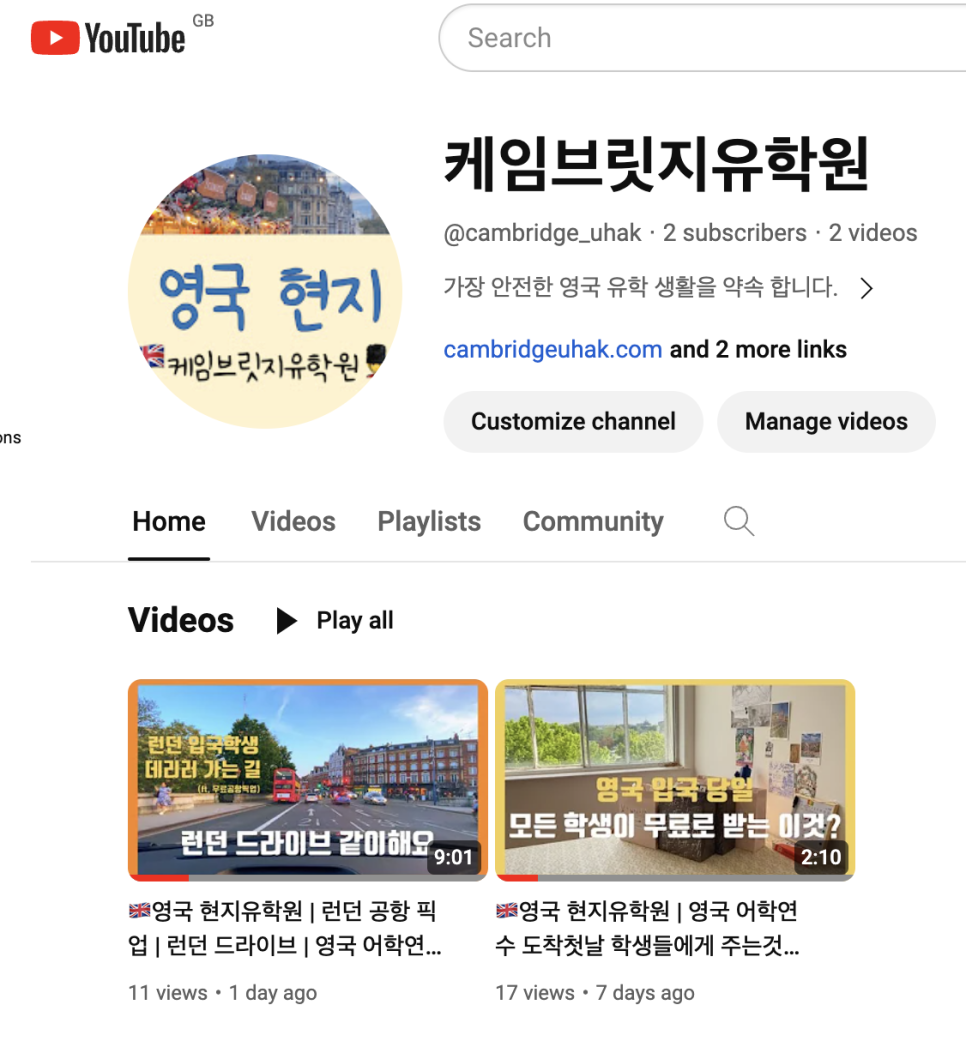The height and width of the screenshot is (1041, 966).
Task: Open video title '도착첫날 학생들에게 주는것' link
Action: tap(647, 927)
